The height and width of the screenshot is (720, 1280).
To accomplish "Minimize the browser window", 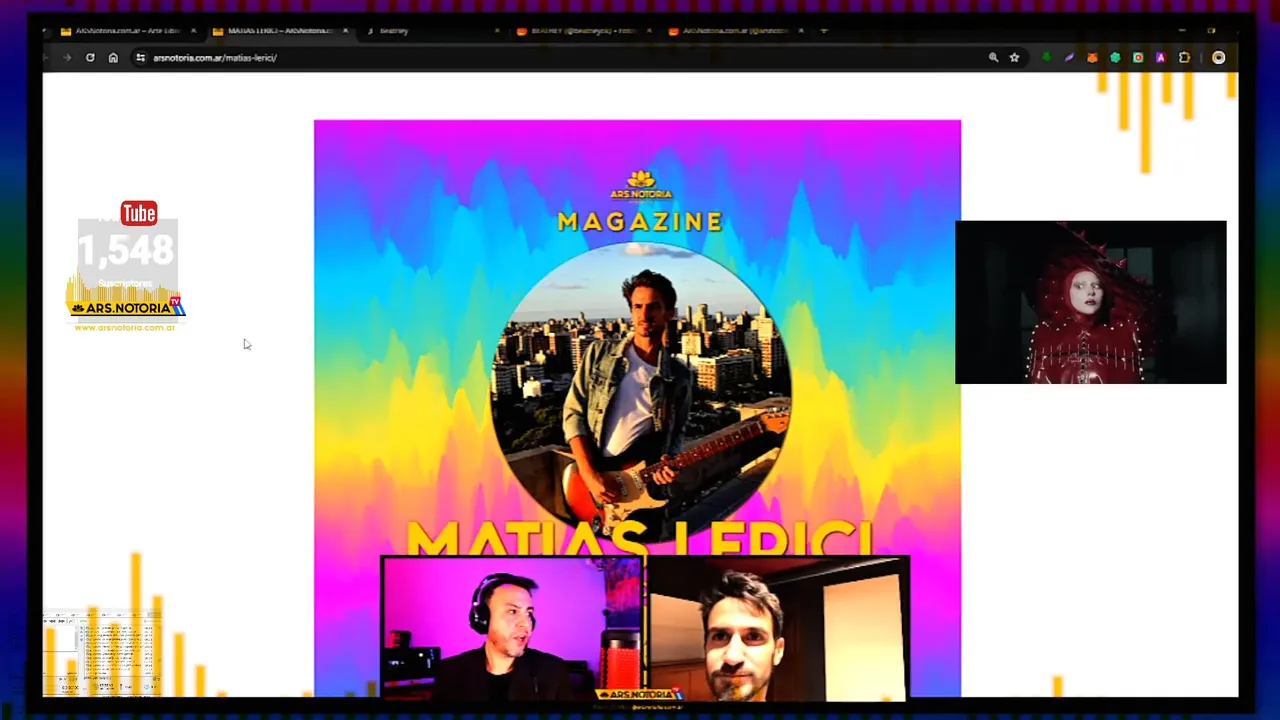I will [x=1181, y=31].
